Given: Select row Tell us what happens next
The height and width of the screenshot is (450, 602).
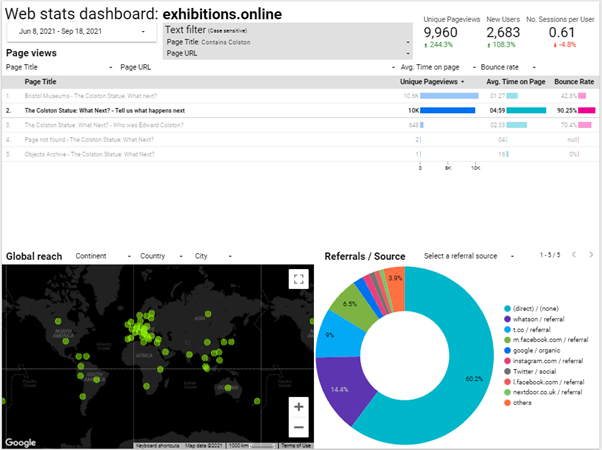Looking at the screenshot, I should point(301,111).
